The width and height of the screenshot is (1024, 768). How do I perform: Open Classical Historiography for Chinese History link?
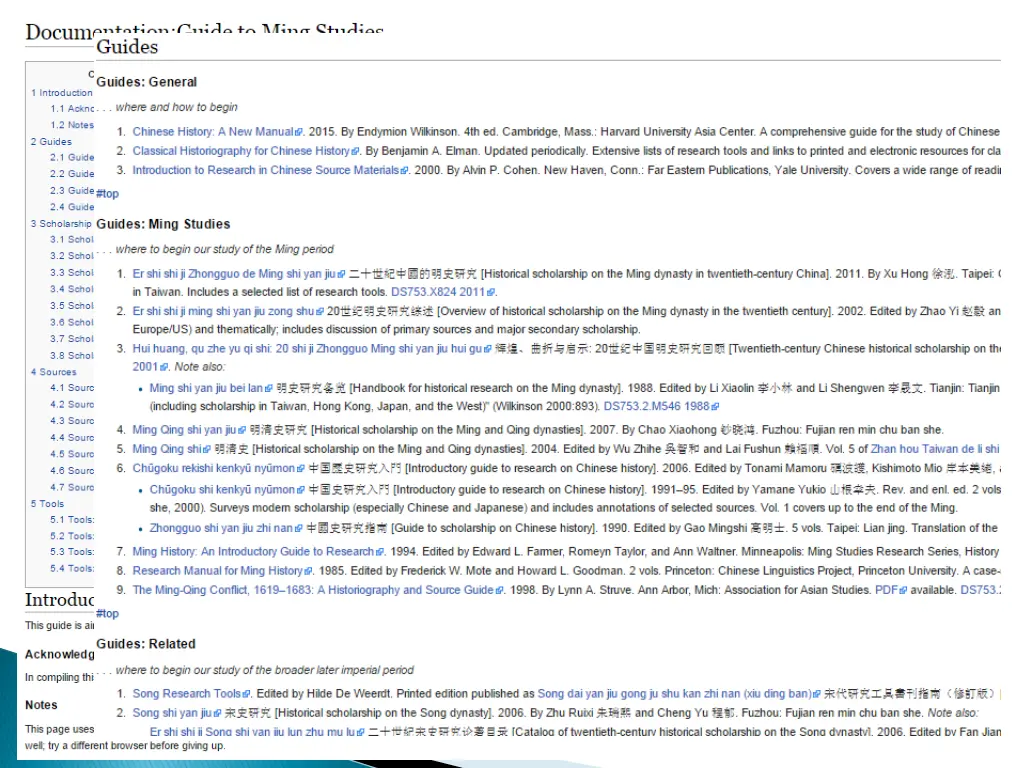tap(241, 151)
